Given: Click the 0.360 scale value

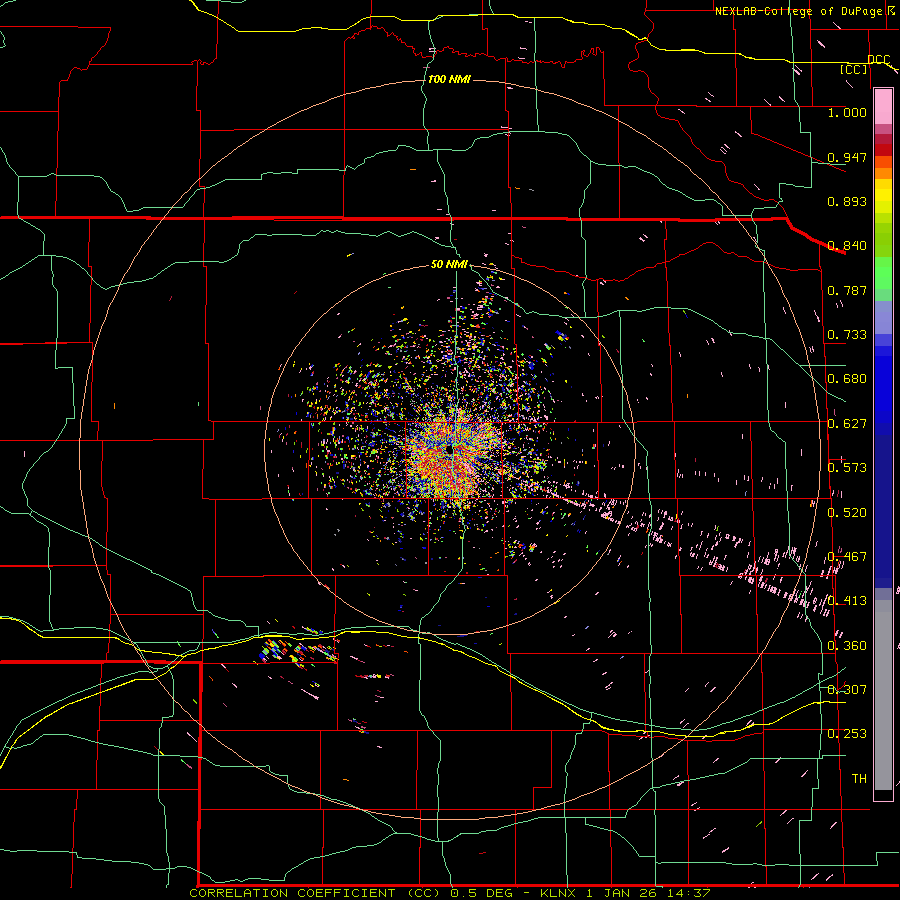Looking at the screenshot, I should (847, 646).
